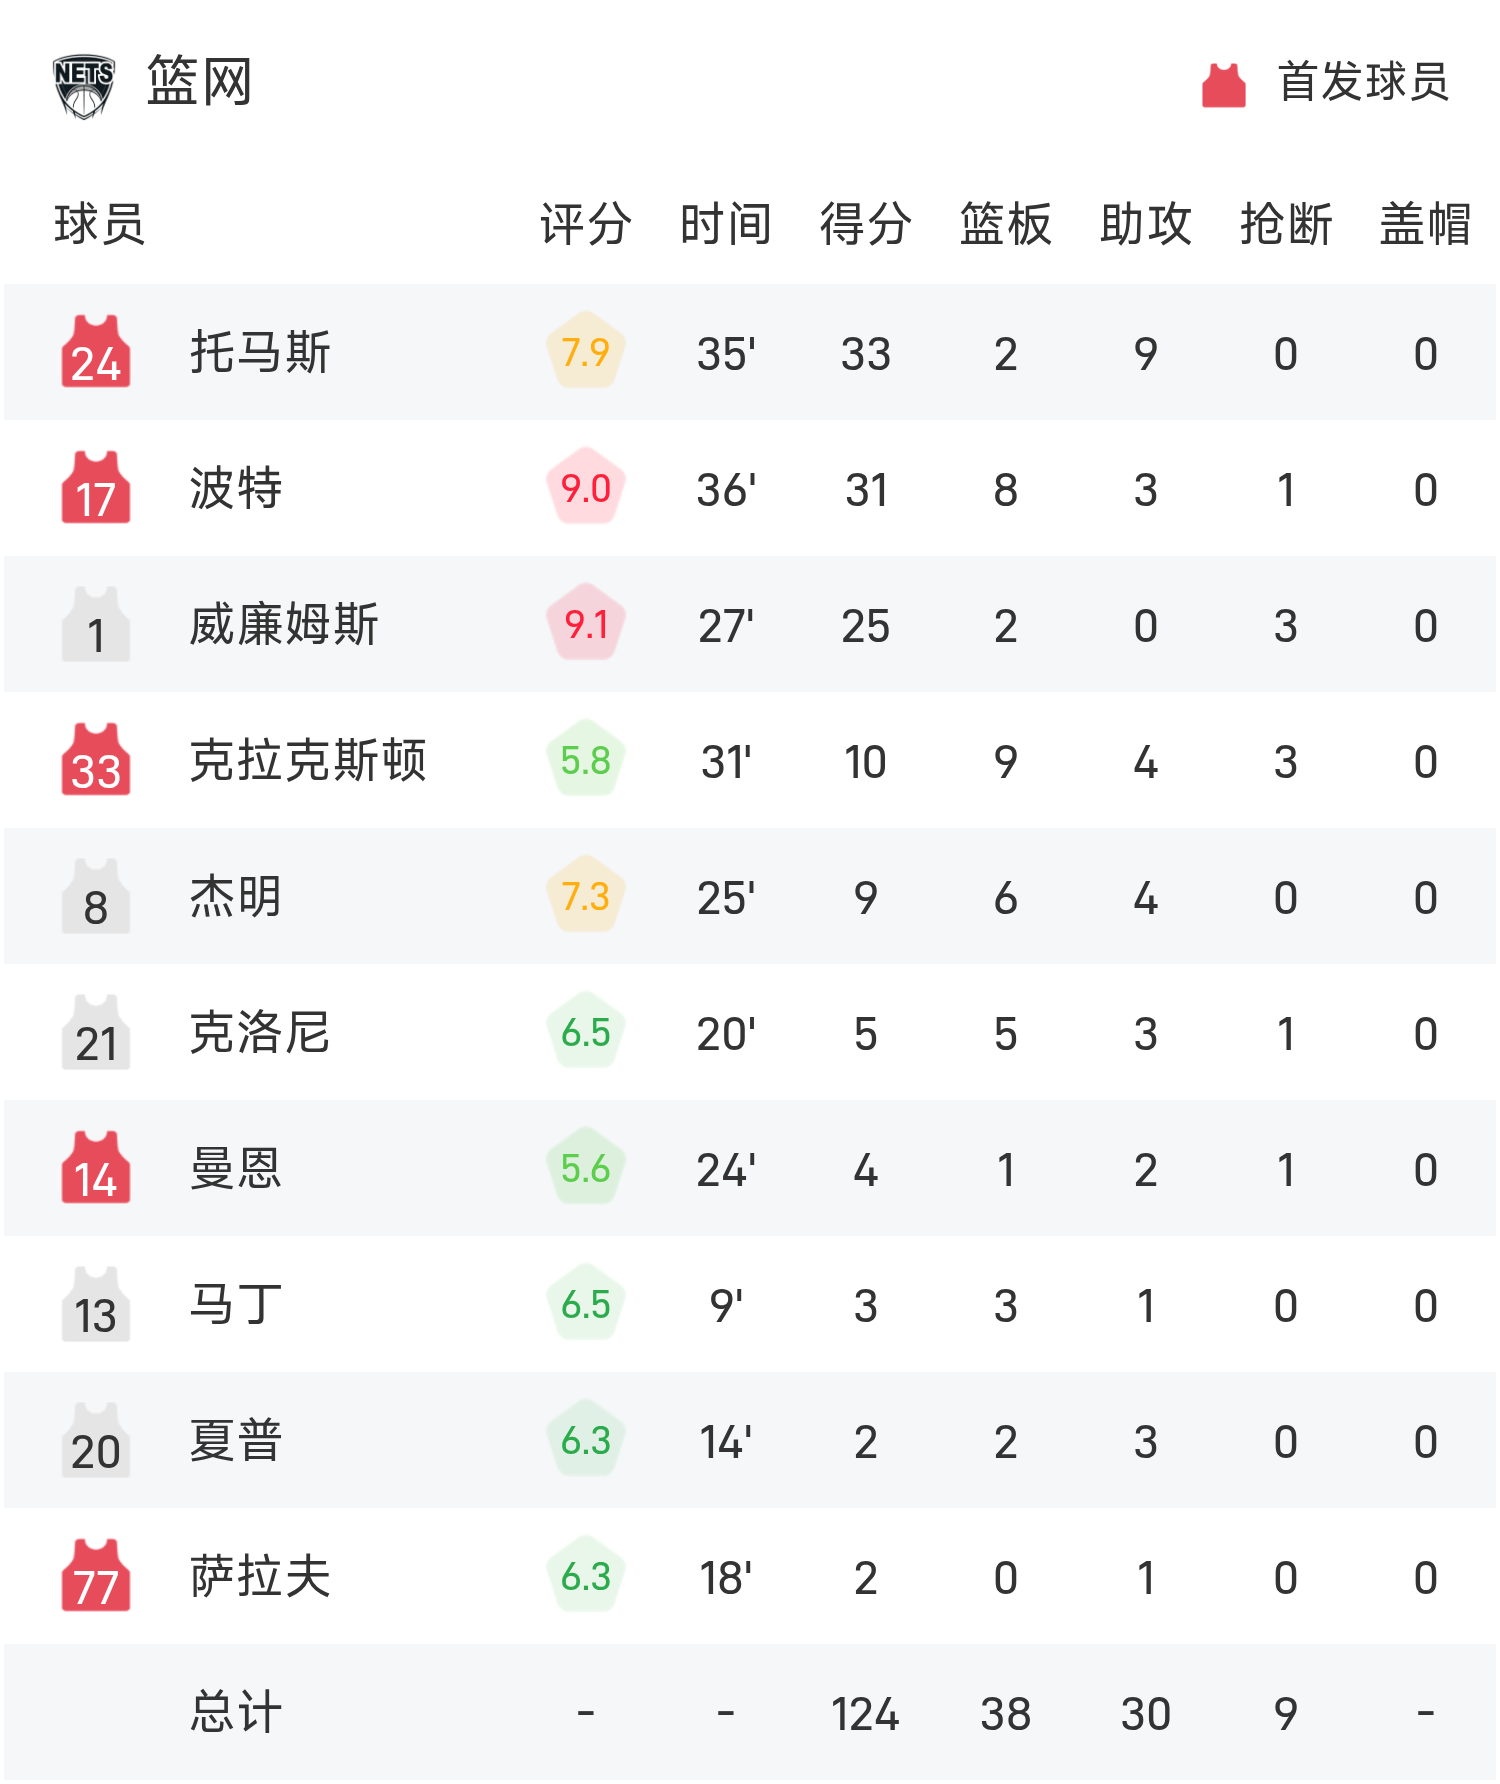
Task: Click the 篮板 column header
Action: [1005, 224]
